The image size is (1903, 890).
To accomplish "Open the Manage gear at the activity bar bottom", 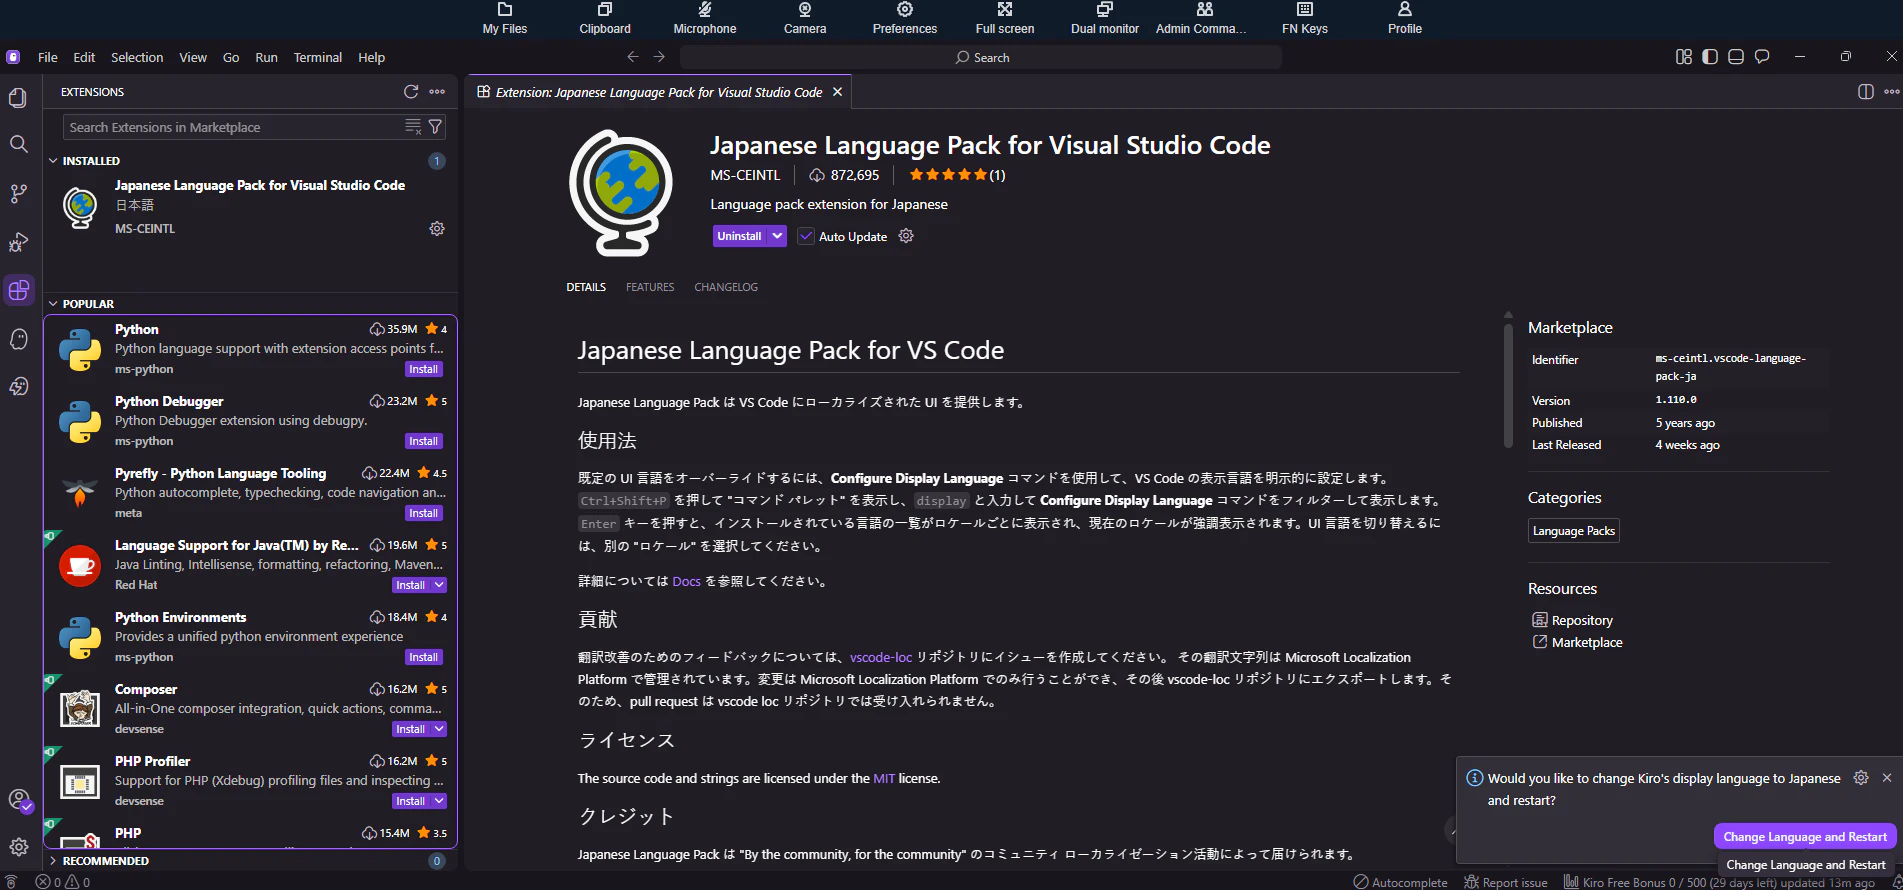I will [18, 847].
